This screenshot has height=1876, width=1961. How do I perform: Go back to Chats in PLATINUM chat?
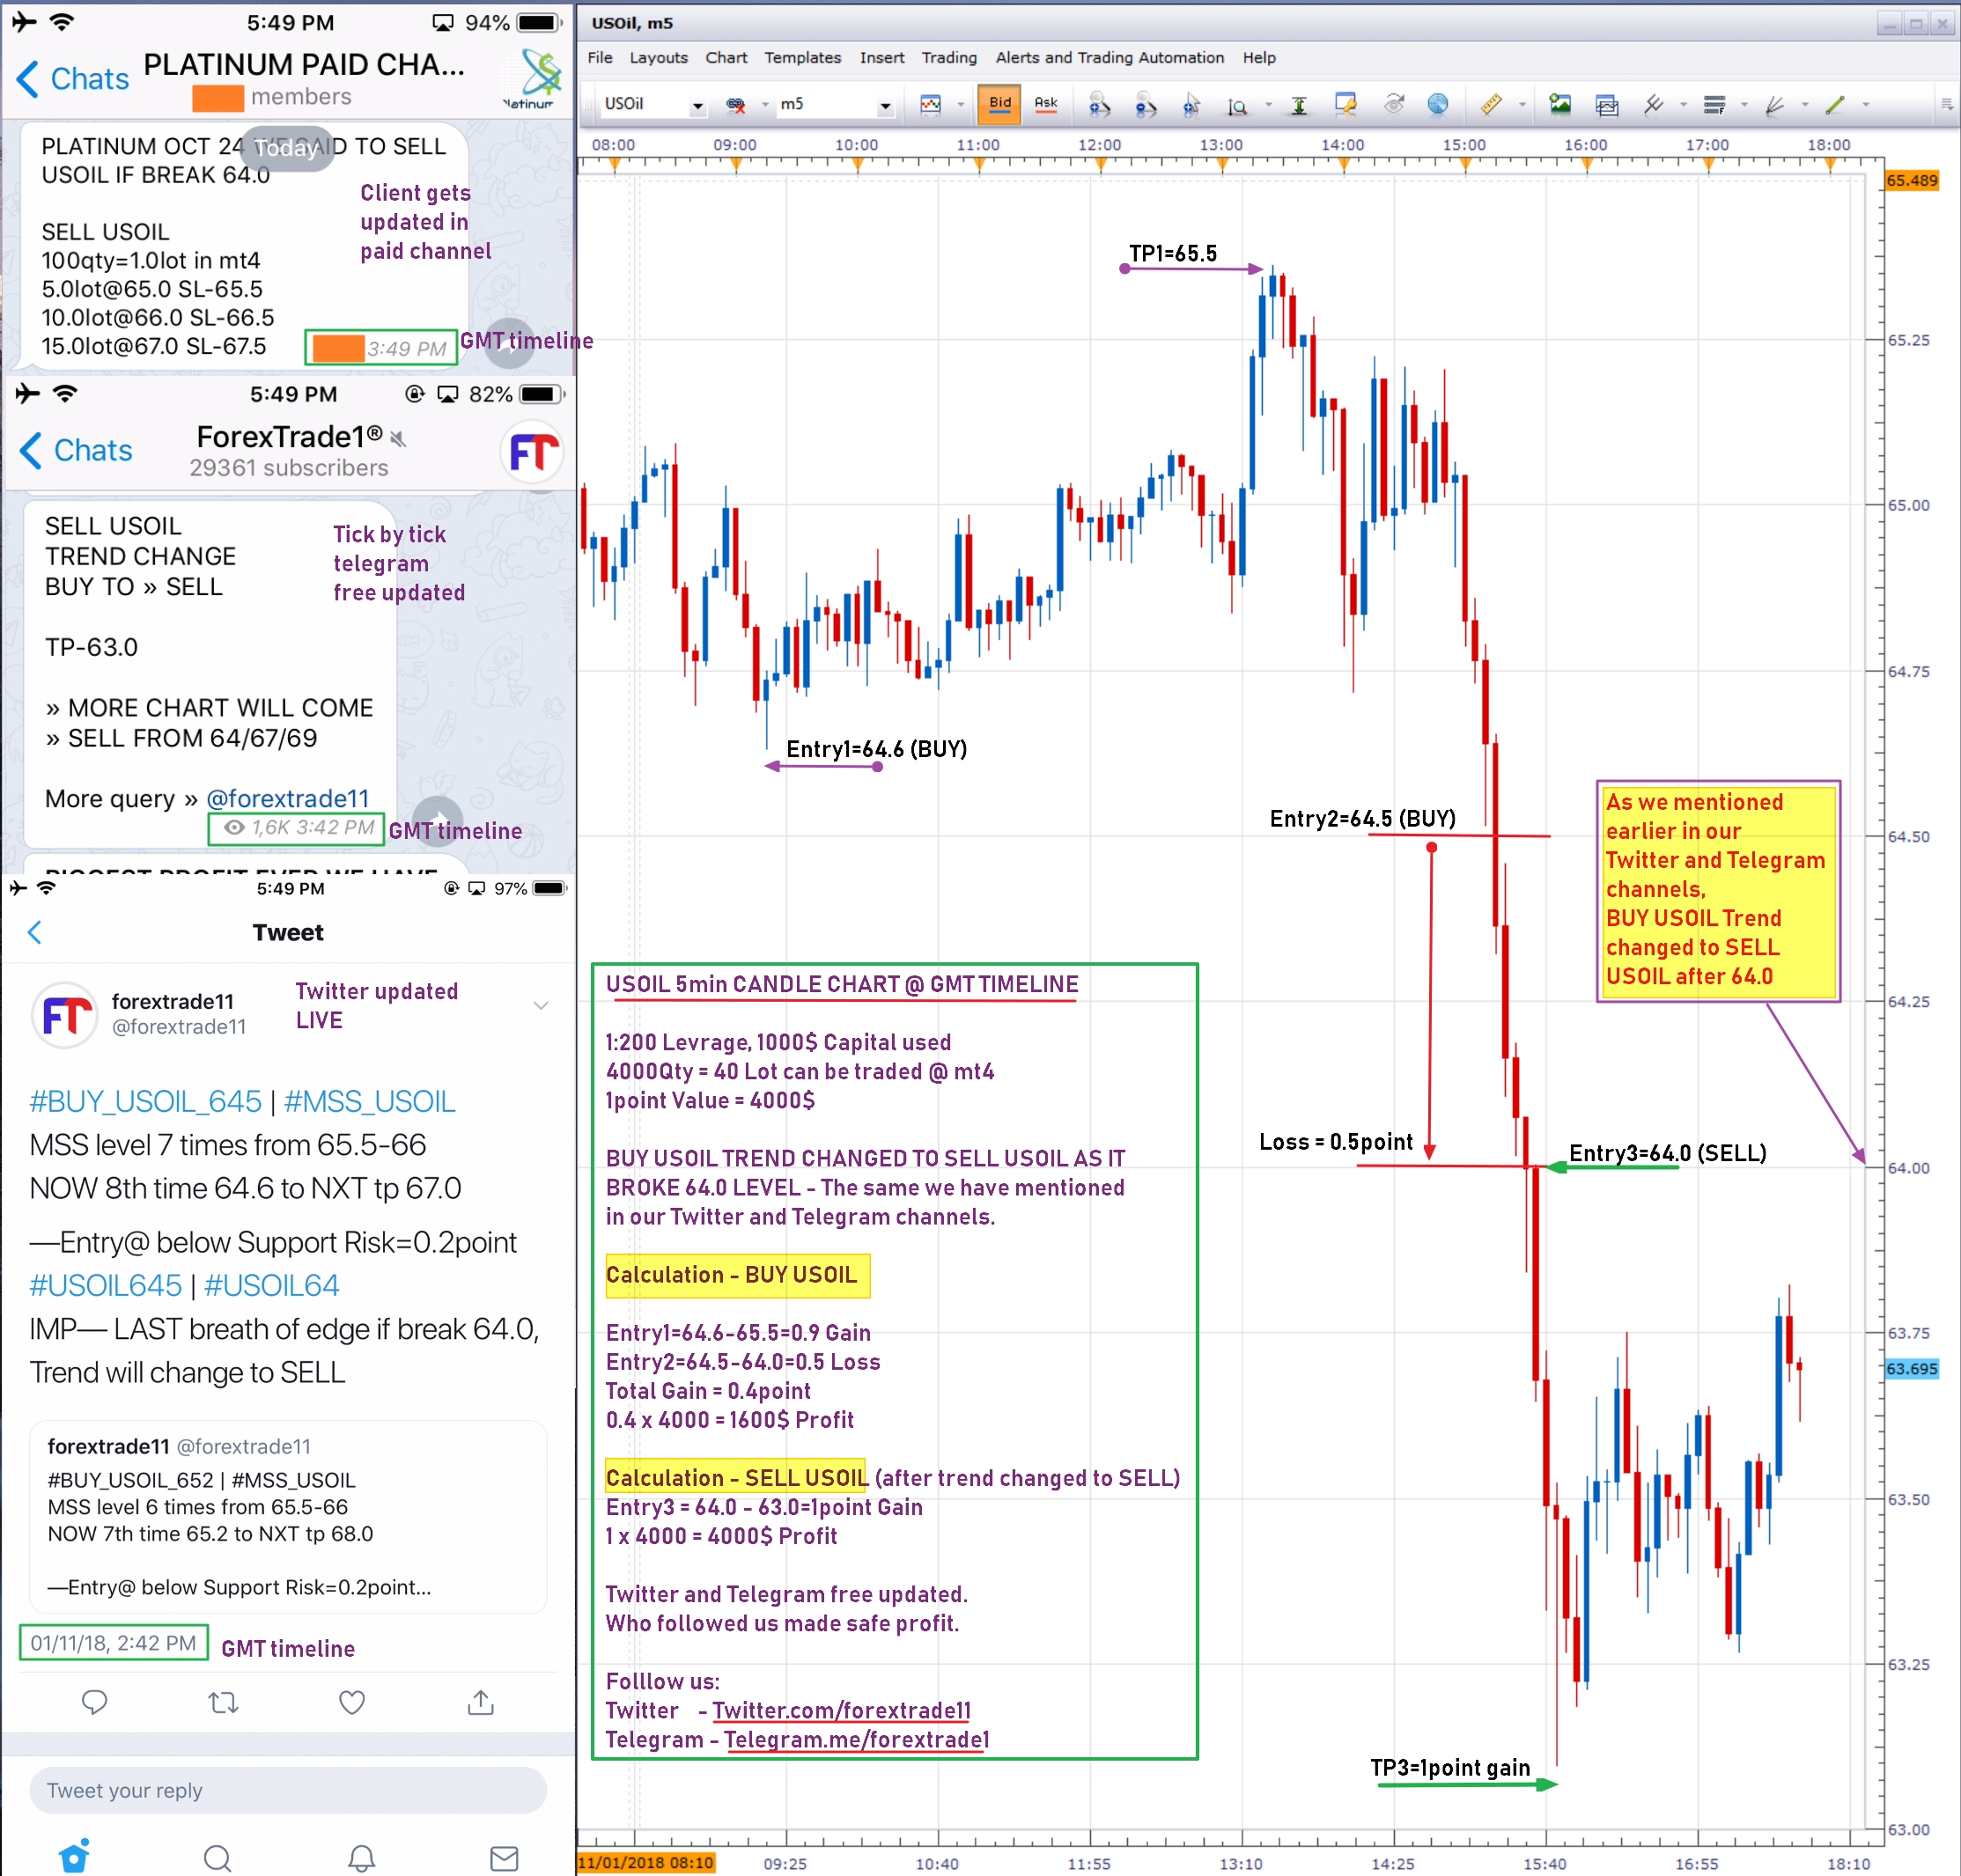coord(73,79)
